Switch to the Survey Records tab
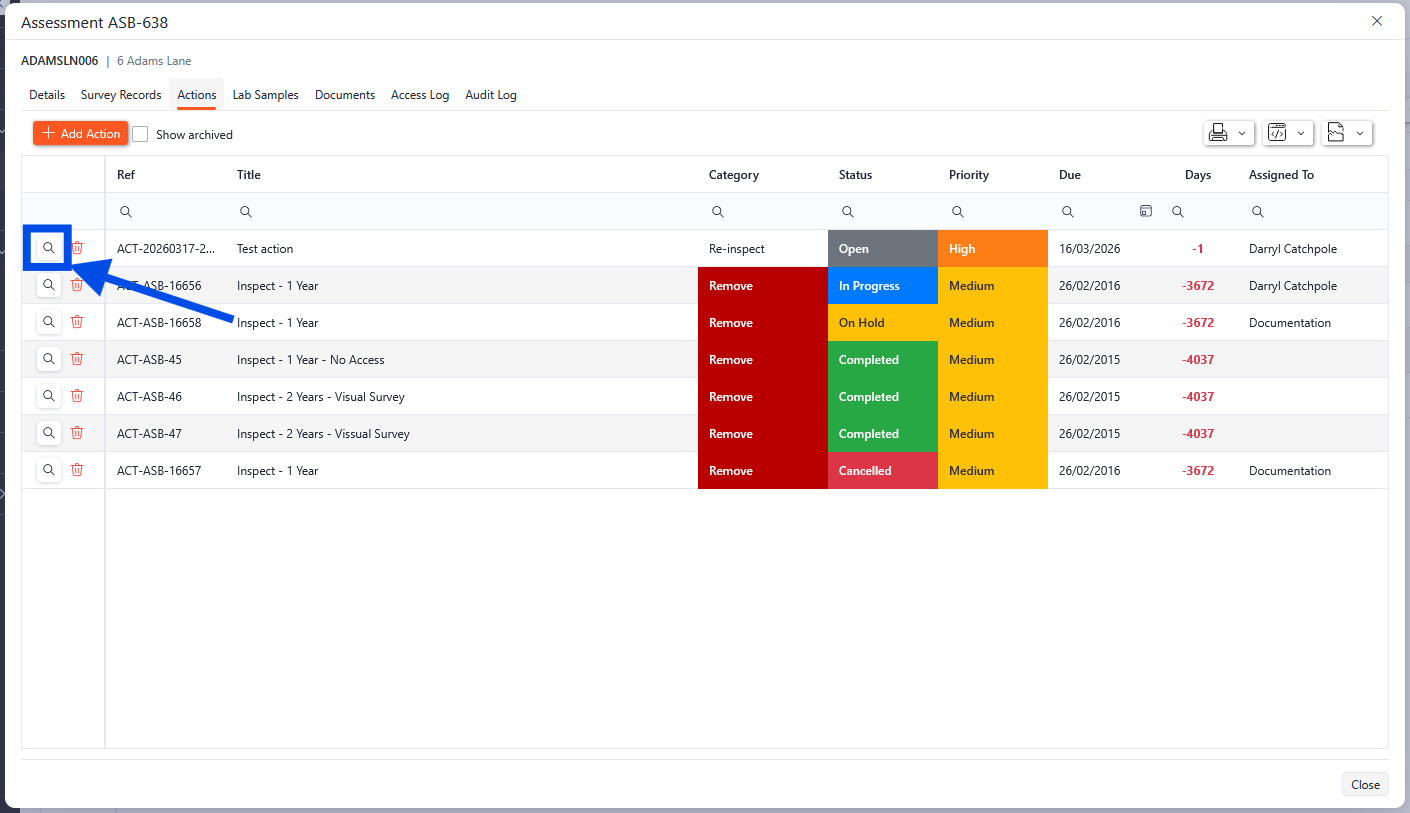 click(121, 95)
